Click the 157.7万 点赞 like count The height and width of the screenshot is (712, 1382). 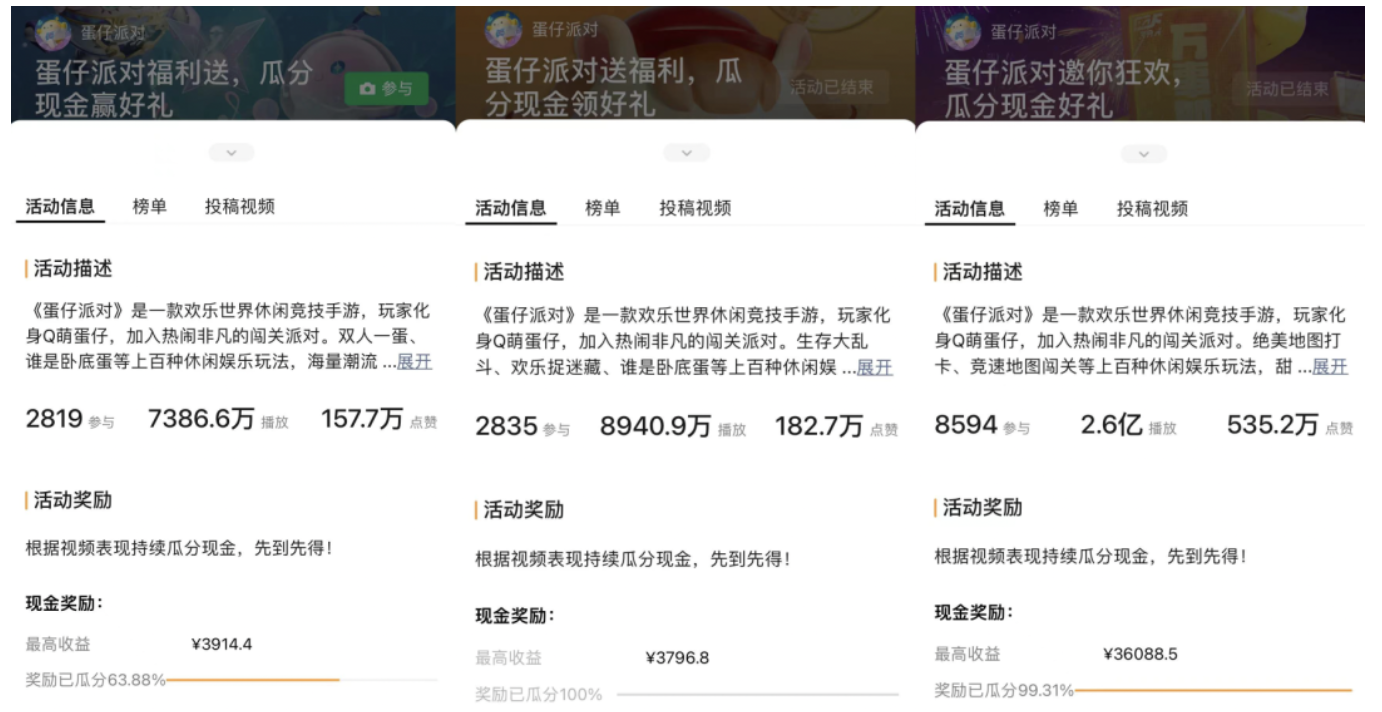[x=379, y=420]
